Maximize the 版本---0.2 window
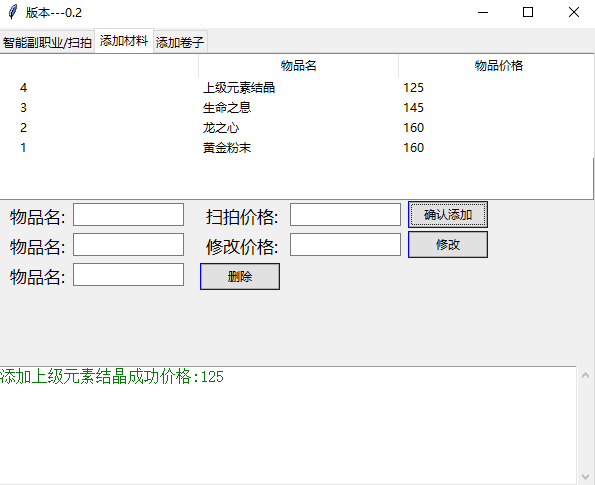The width and height of the screenshot is (595, 485). [528, 13]
